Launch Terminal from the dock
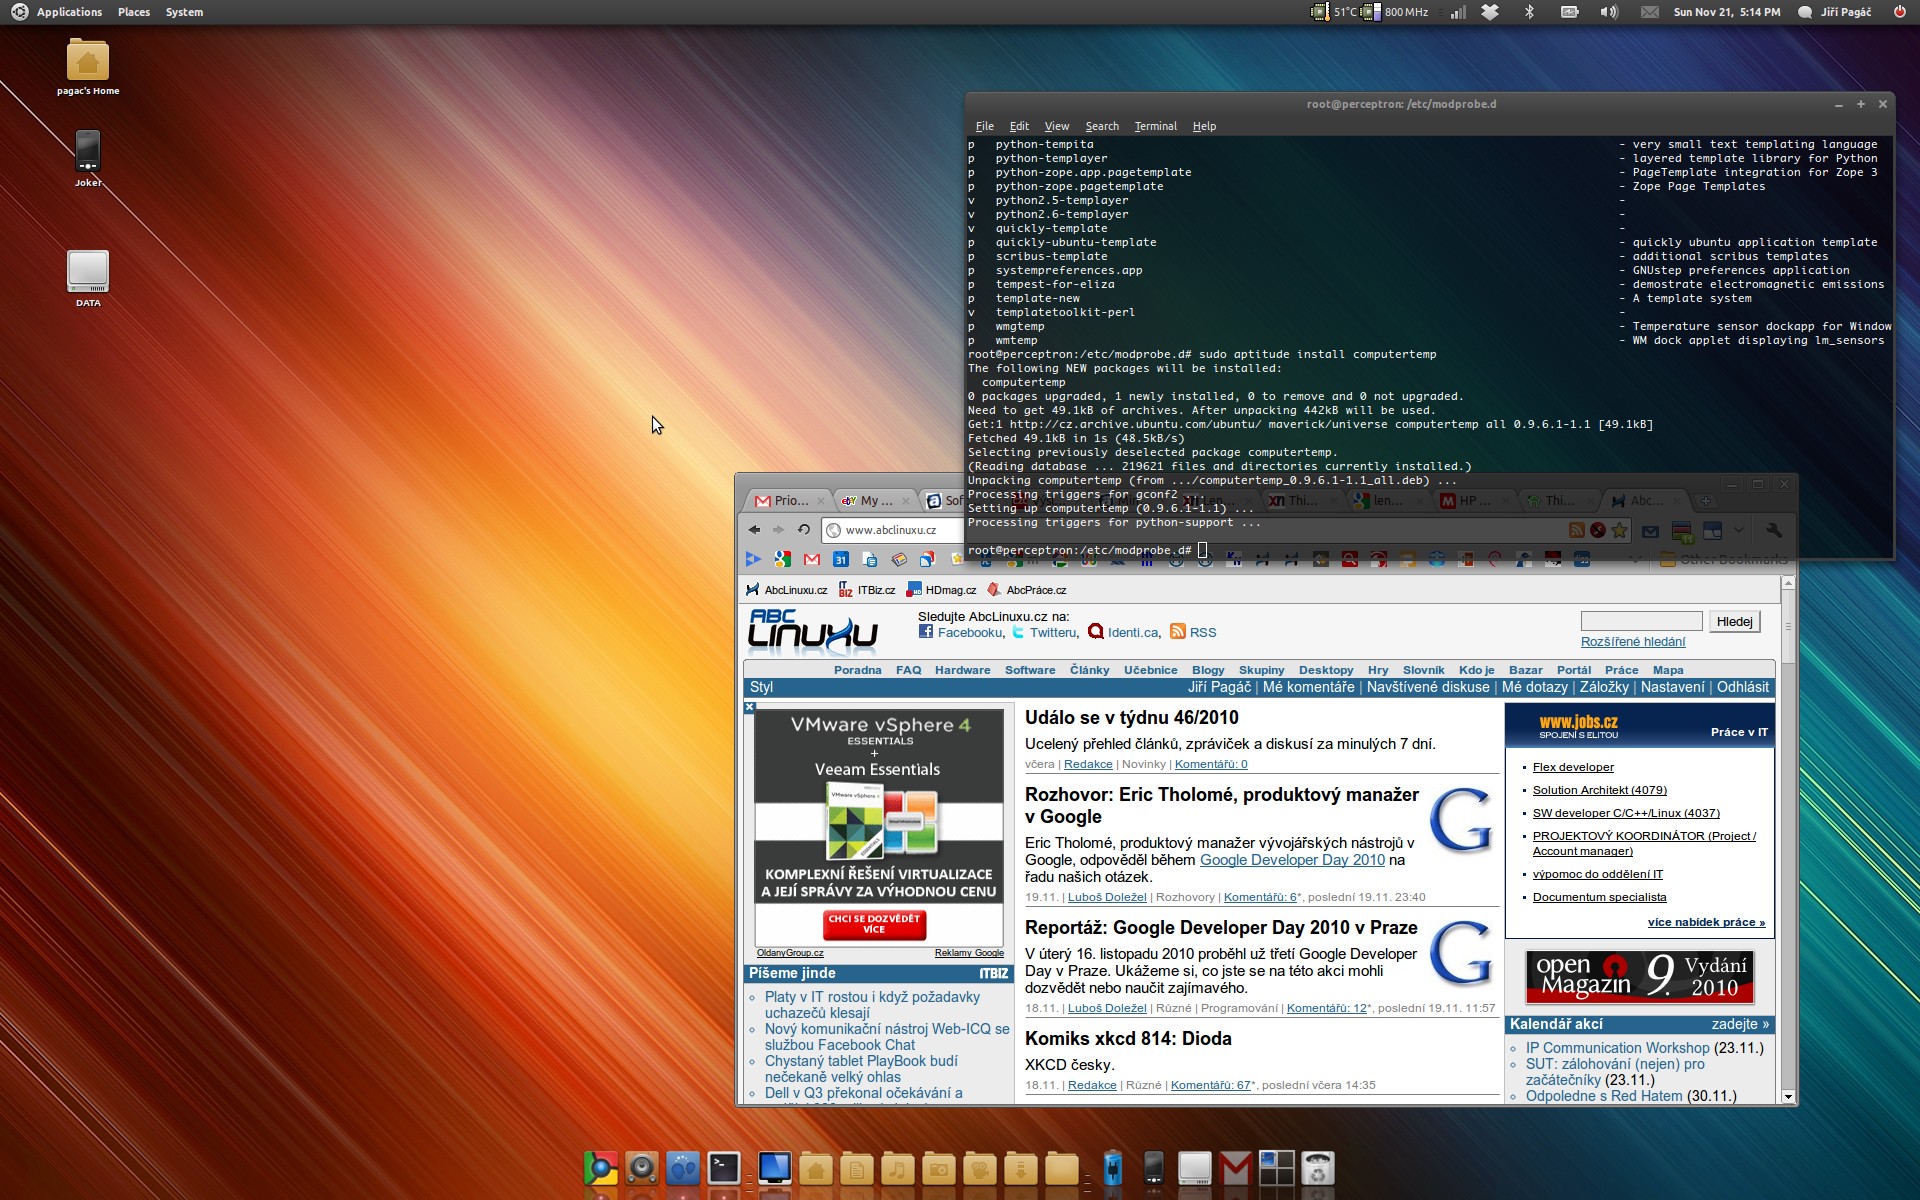1920x1200 pixels. point(724,1168)
